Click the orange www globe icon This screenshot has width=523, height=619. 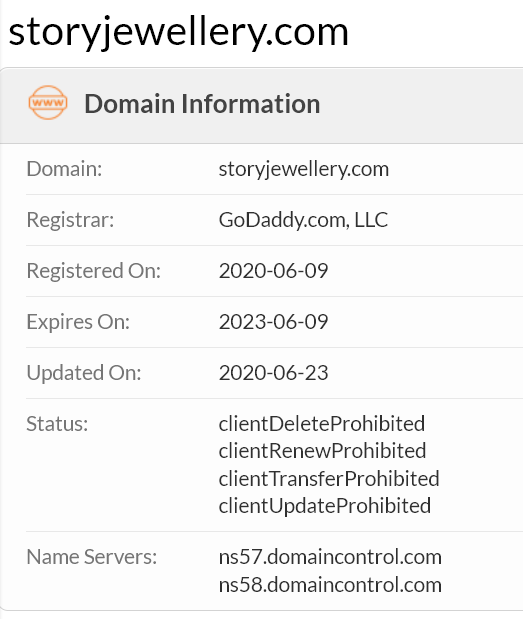coord(48,103)
